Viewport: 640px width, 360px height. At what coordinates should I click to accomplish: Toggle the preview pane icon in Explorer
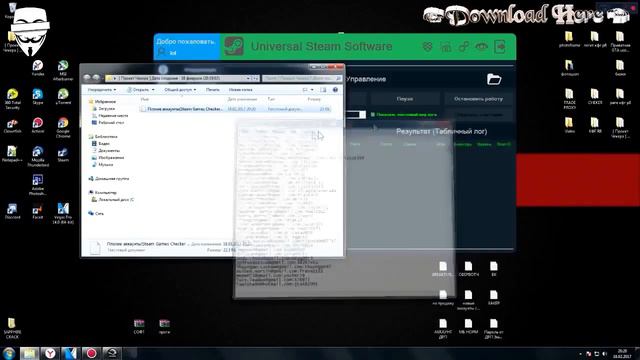323,89
